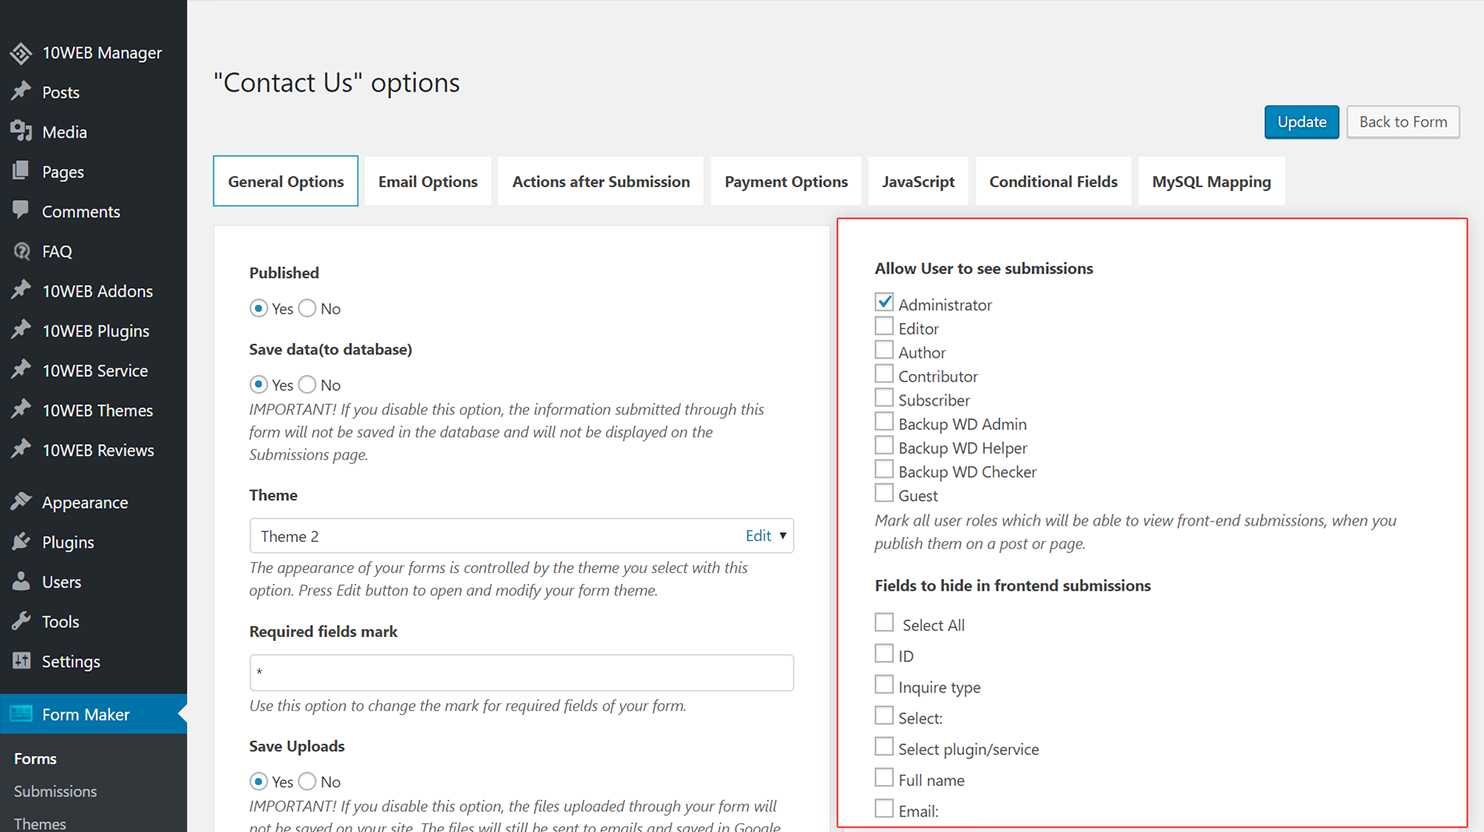Check the Email: field checkbox

point(884,809)
